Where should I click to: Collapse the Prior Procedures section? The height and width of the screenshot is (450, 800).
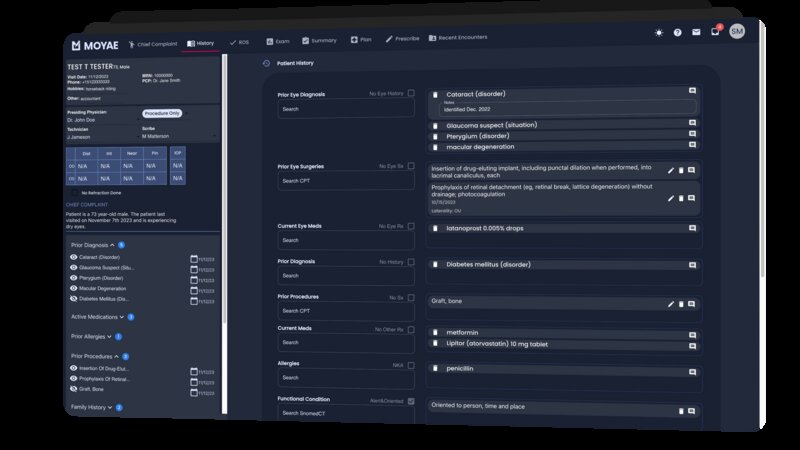click(x=116, y=356)
